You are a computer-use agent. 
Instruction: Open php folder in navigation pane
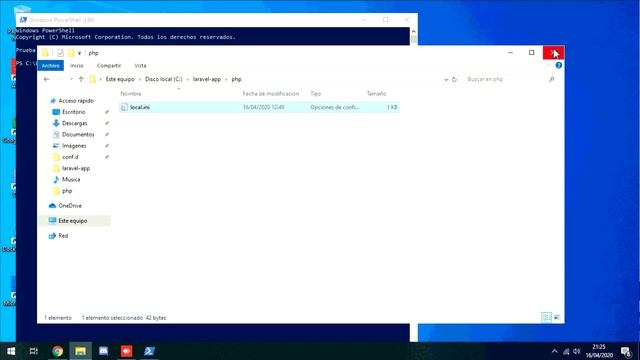[67, 191]
